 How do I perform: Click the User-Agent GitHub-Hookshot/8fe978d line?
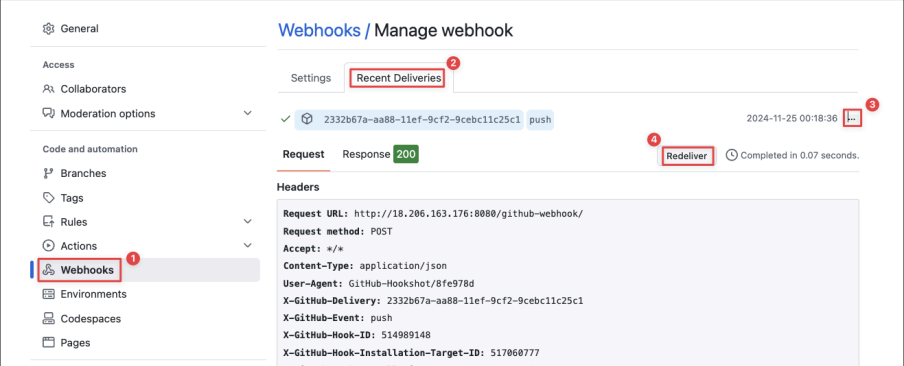[x=378, y=283]
